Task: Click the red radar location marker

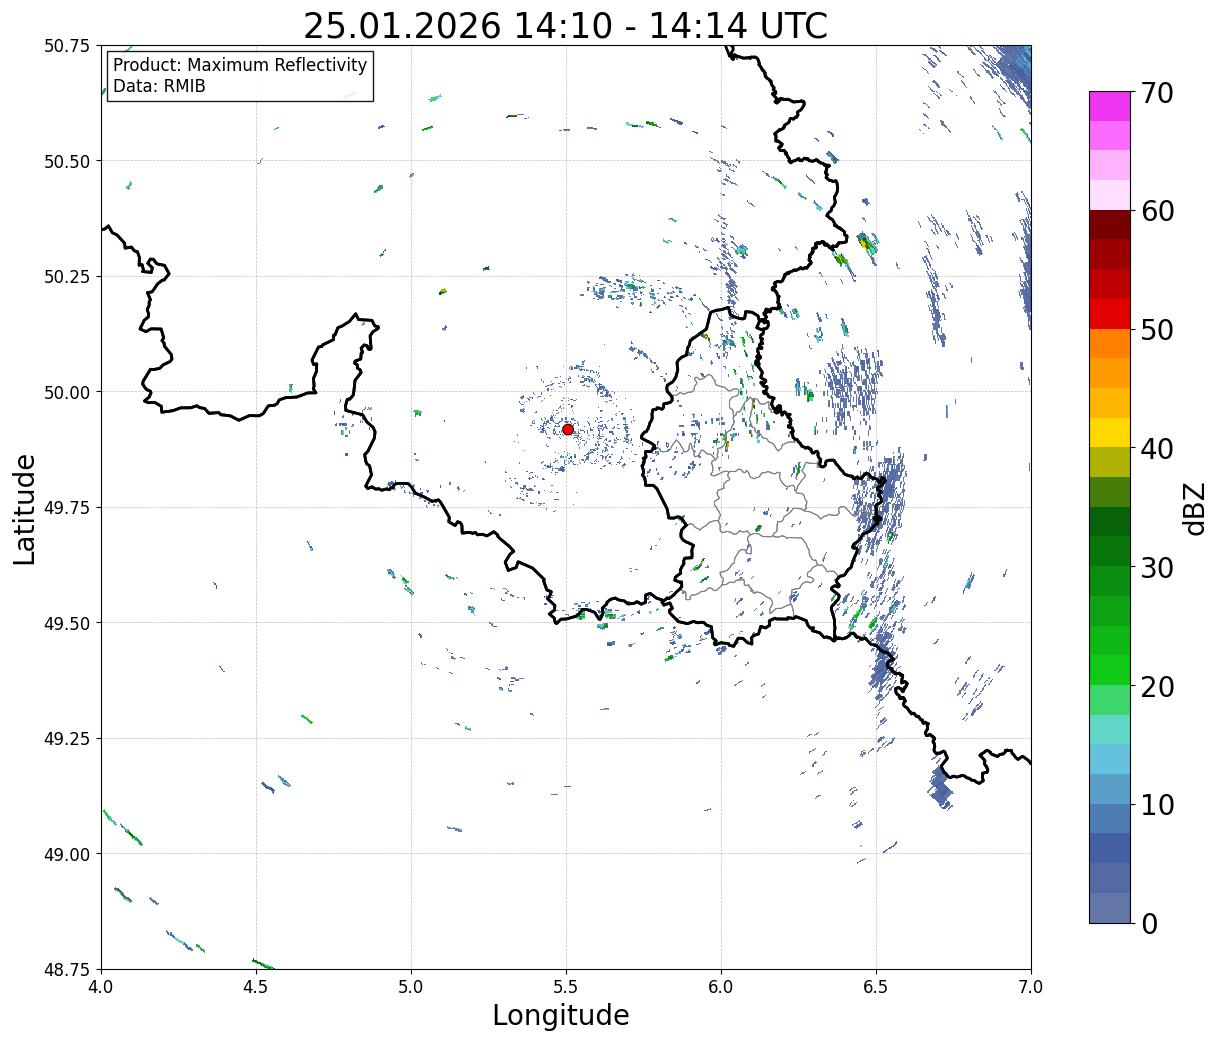Action: coord(567,429)
